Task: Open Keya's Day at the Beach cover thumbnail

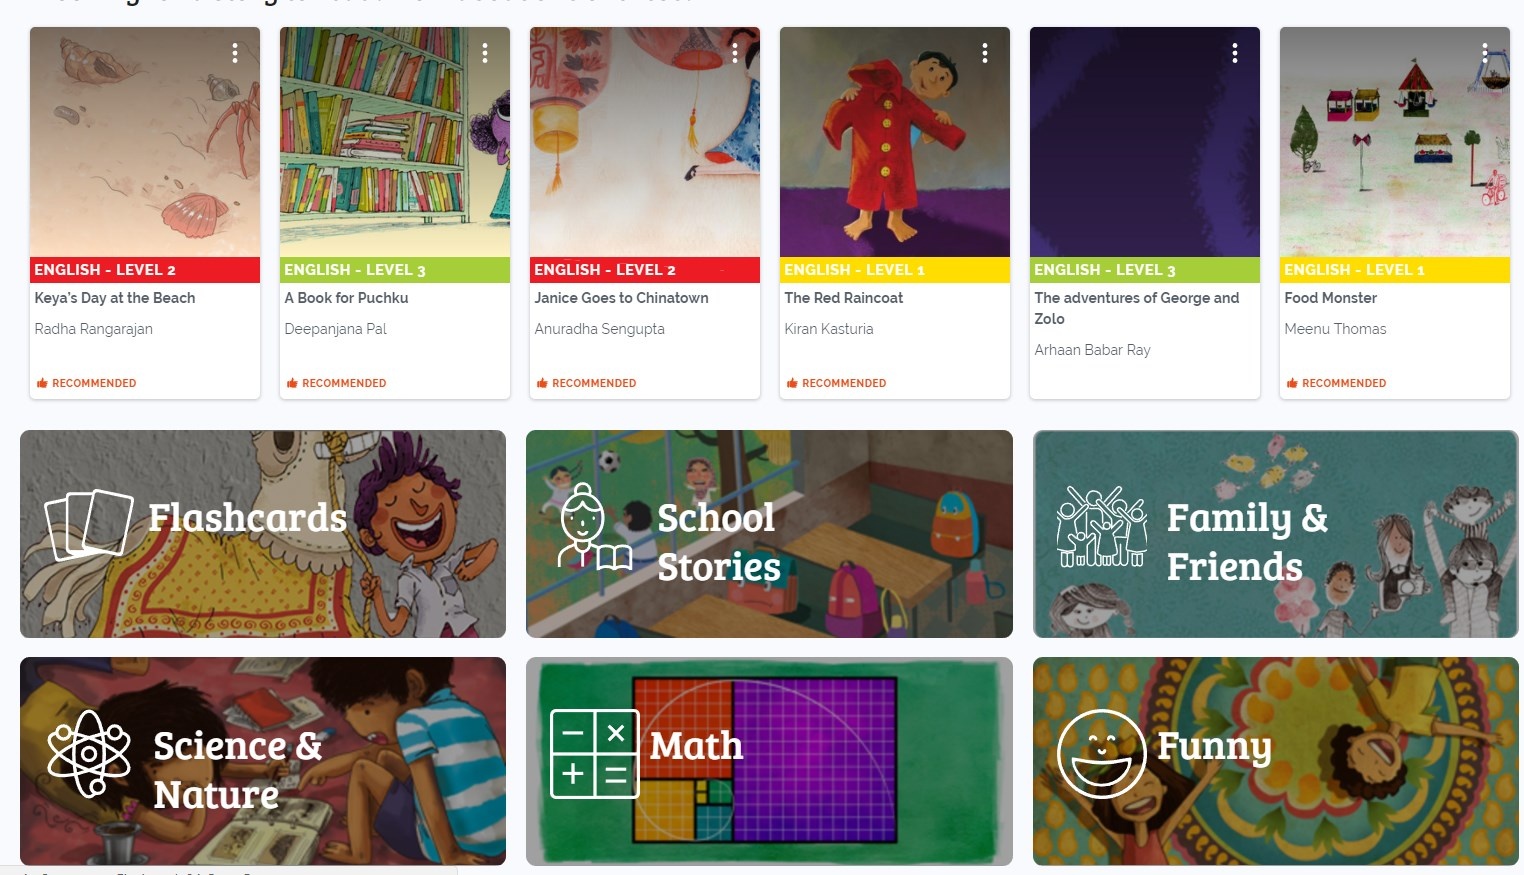Action: pyautogui.click(x=145, y=142)
